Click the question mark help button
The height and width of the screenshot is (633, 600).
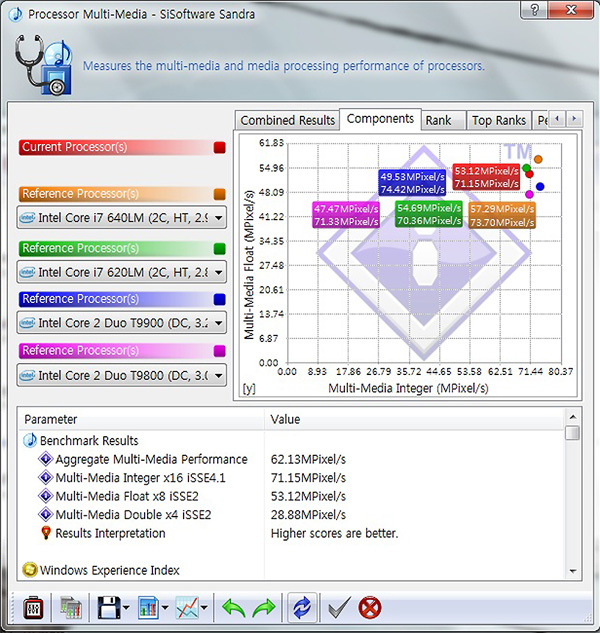pos(535,10)
